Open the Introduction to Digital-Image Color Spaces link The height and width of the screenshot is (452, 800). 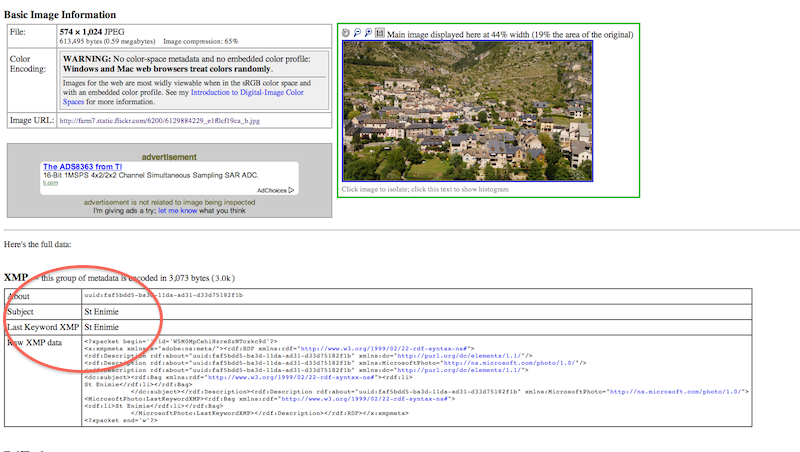[183, 97]
